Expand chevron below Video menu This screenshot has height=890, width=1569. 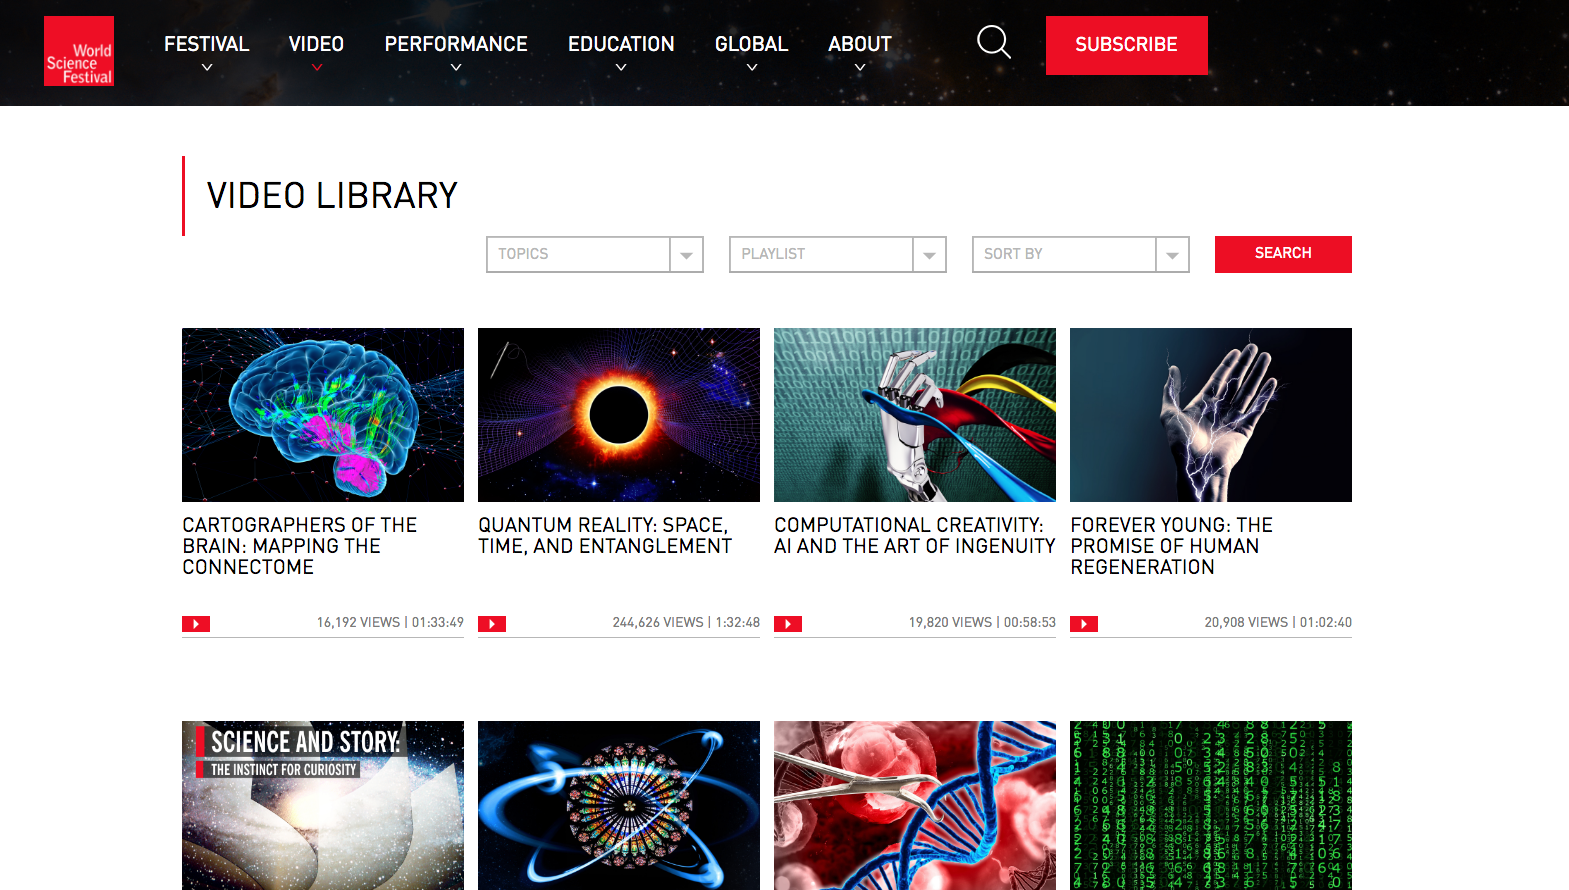pos(317,68)
